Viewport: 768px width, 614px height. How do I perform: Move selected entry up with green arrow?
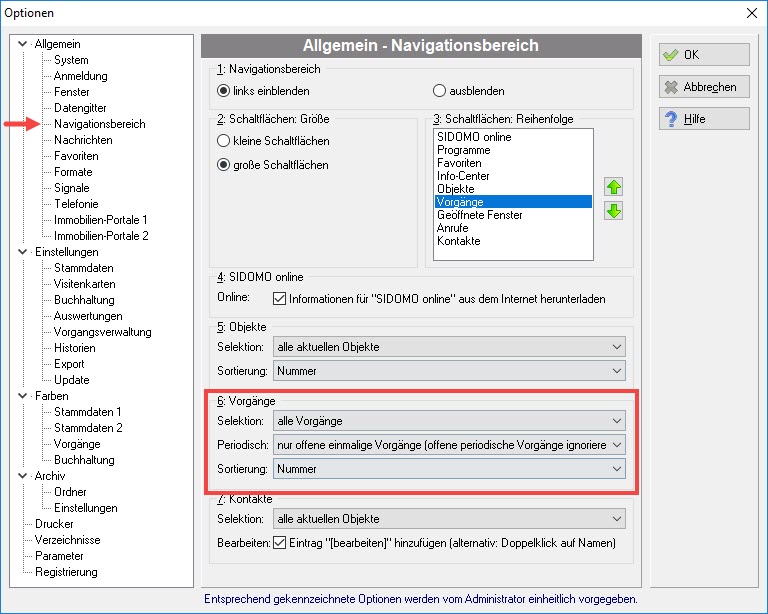tap(613, 187)
